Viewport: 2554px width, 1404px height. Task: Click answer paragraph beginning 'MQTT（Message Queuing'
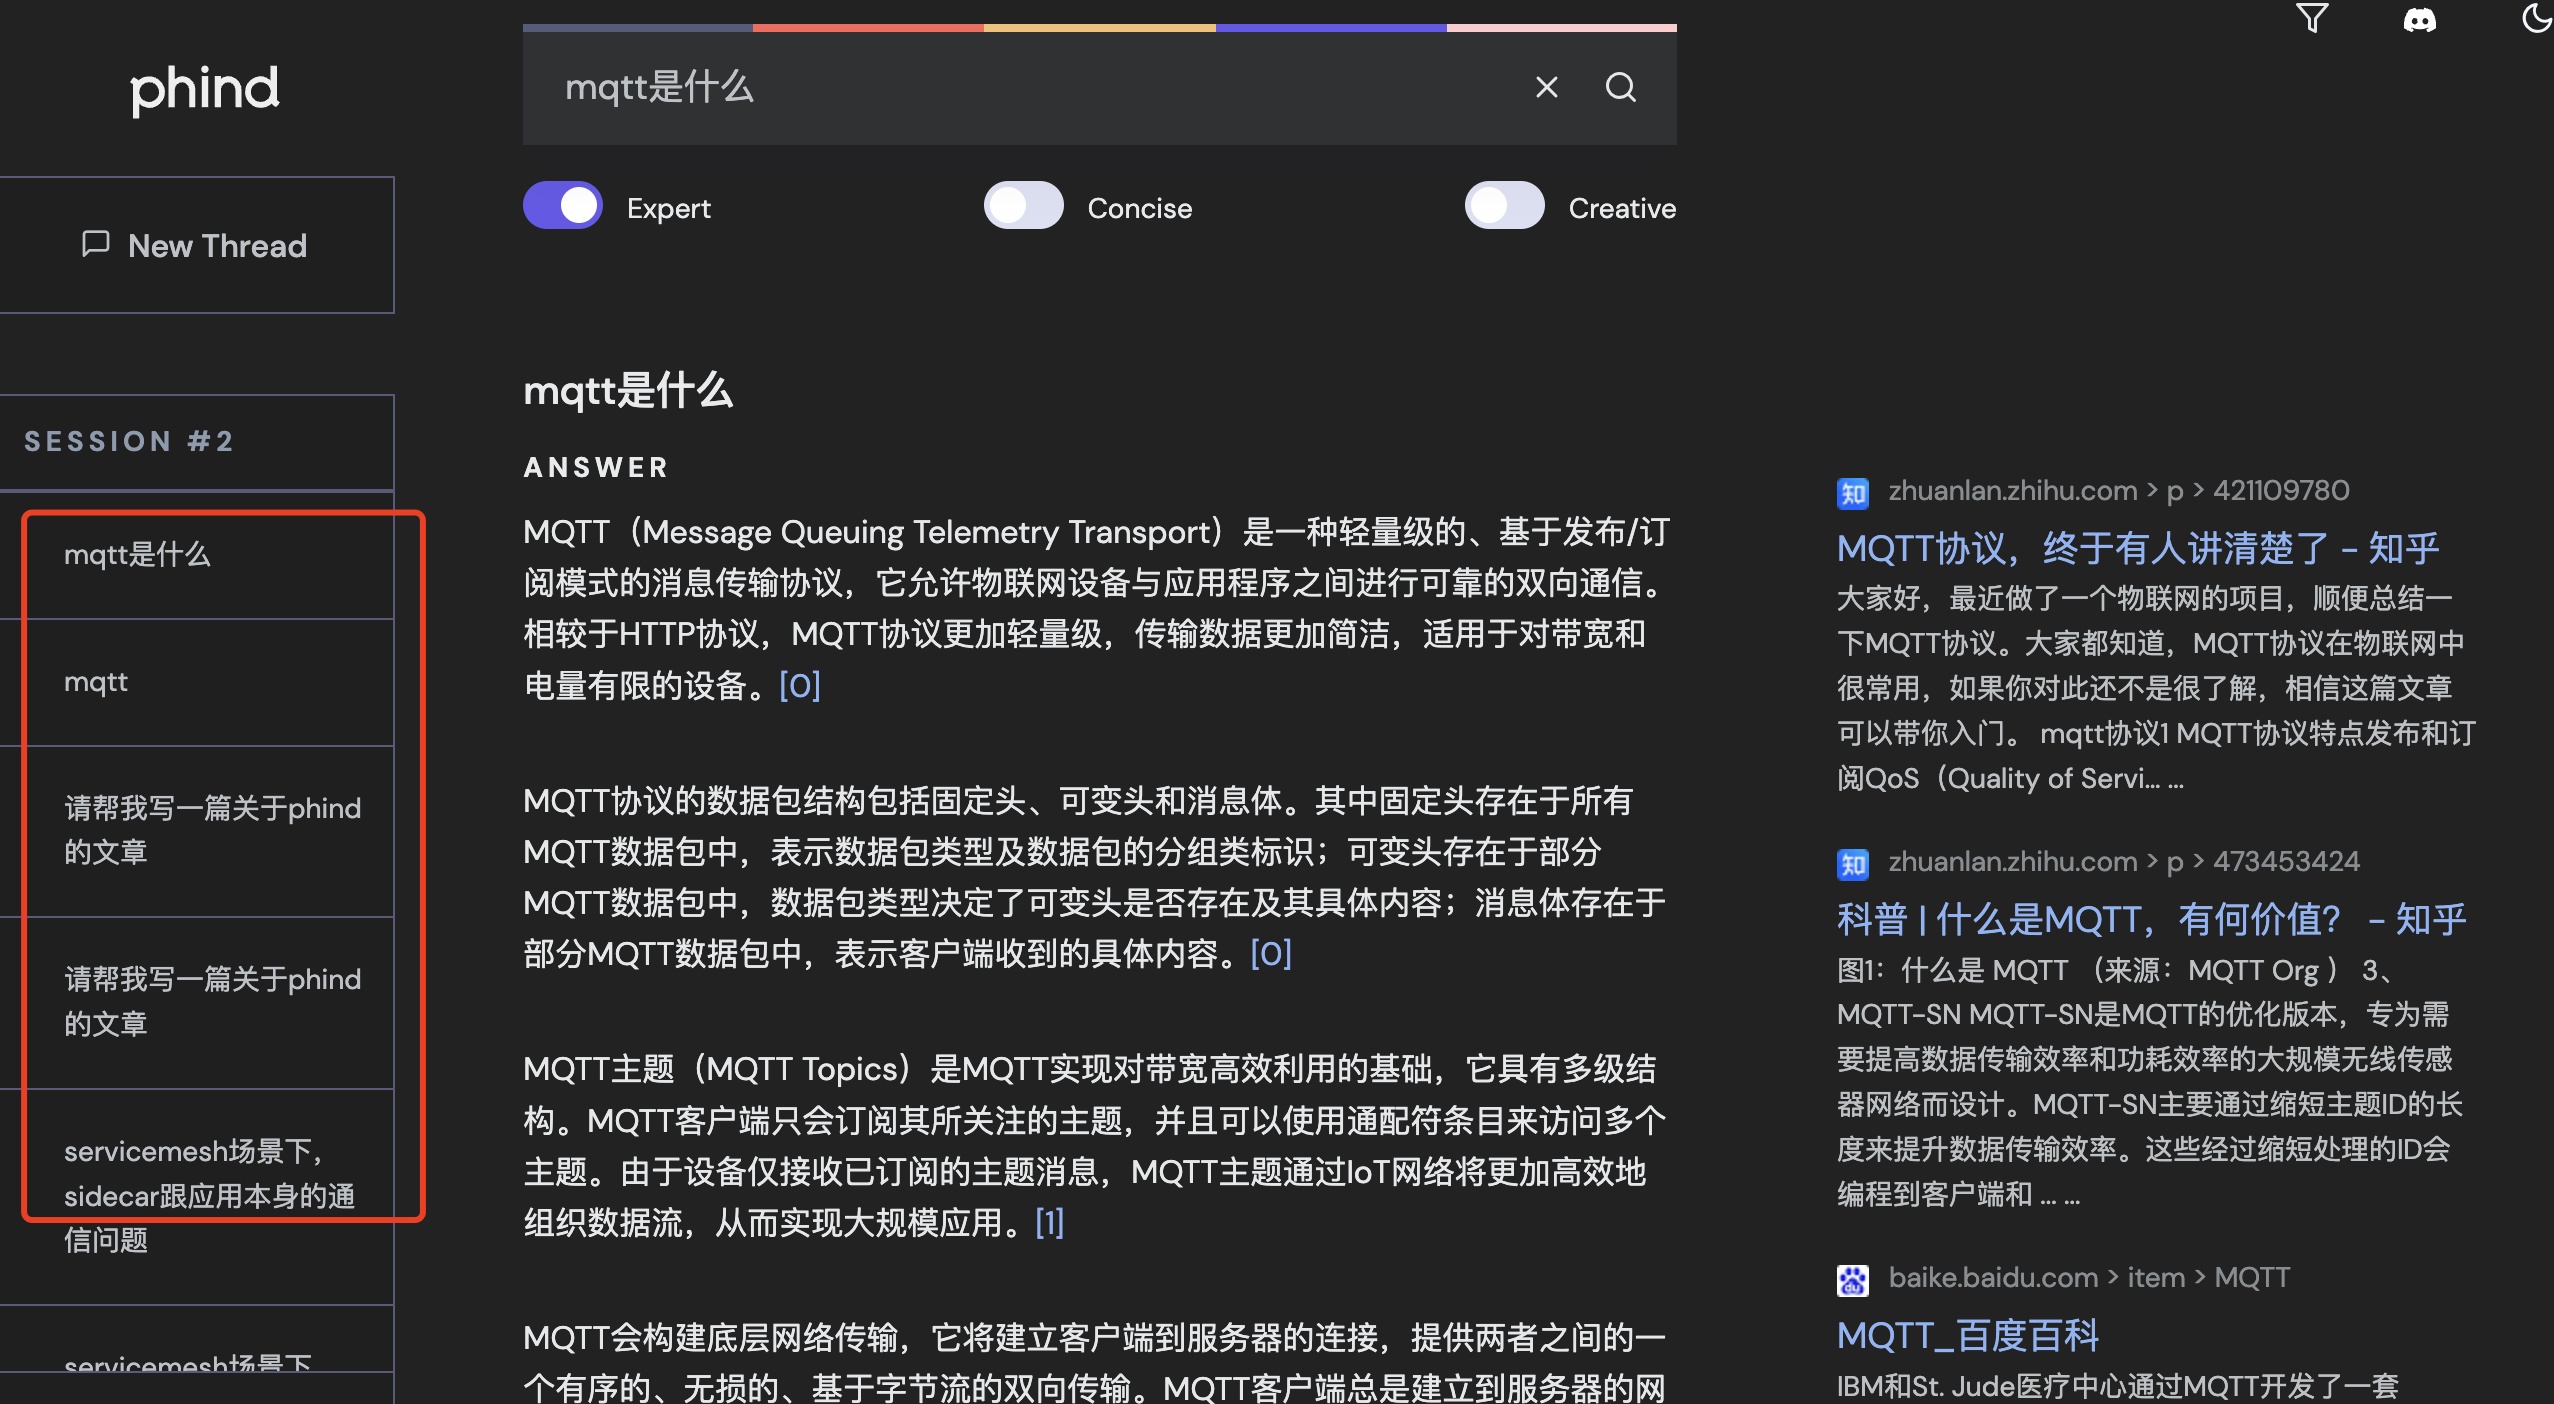tap(1098, 609)
